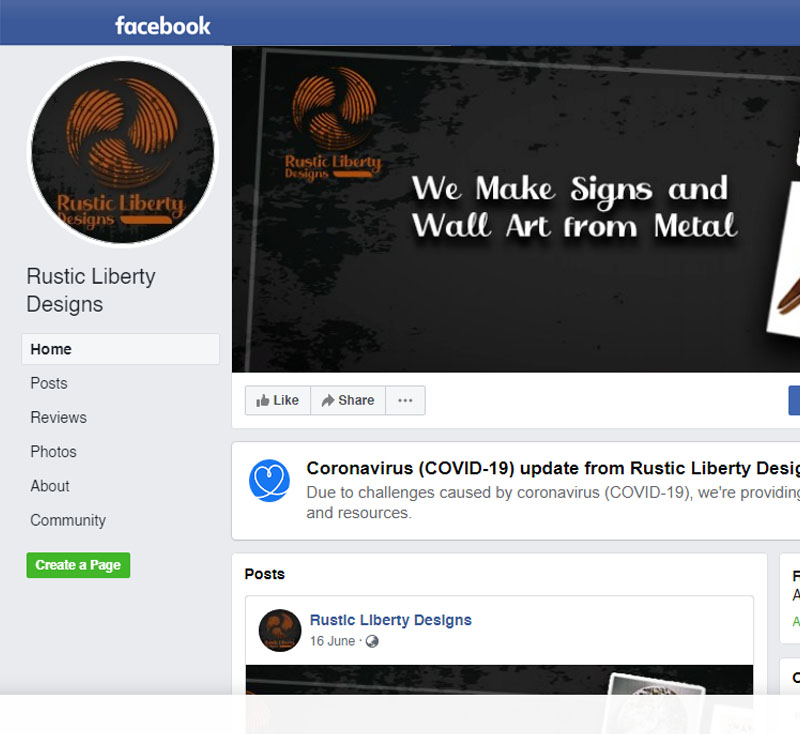
Task: Switch to the Photos section
Action: point(53,452)
